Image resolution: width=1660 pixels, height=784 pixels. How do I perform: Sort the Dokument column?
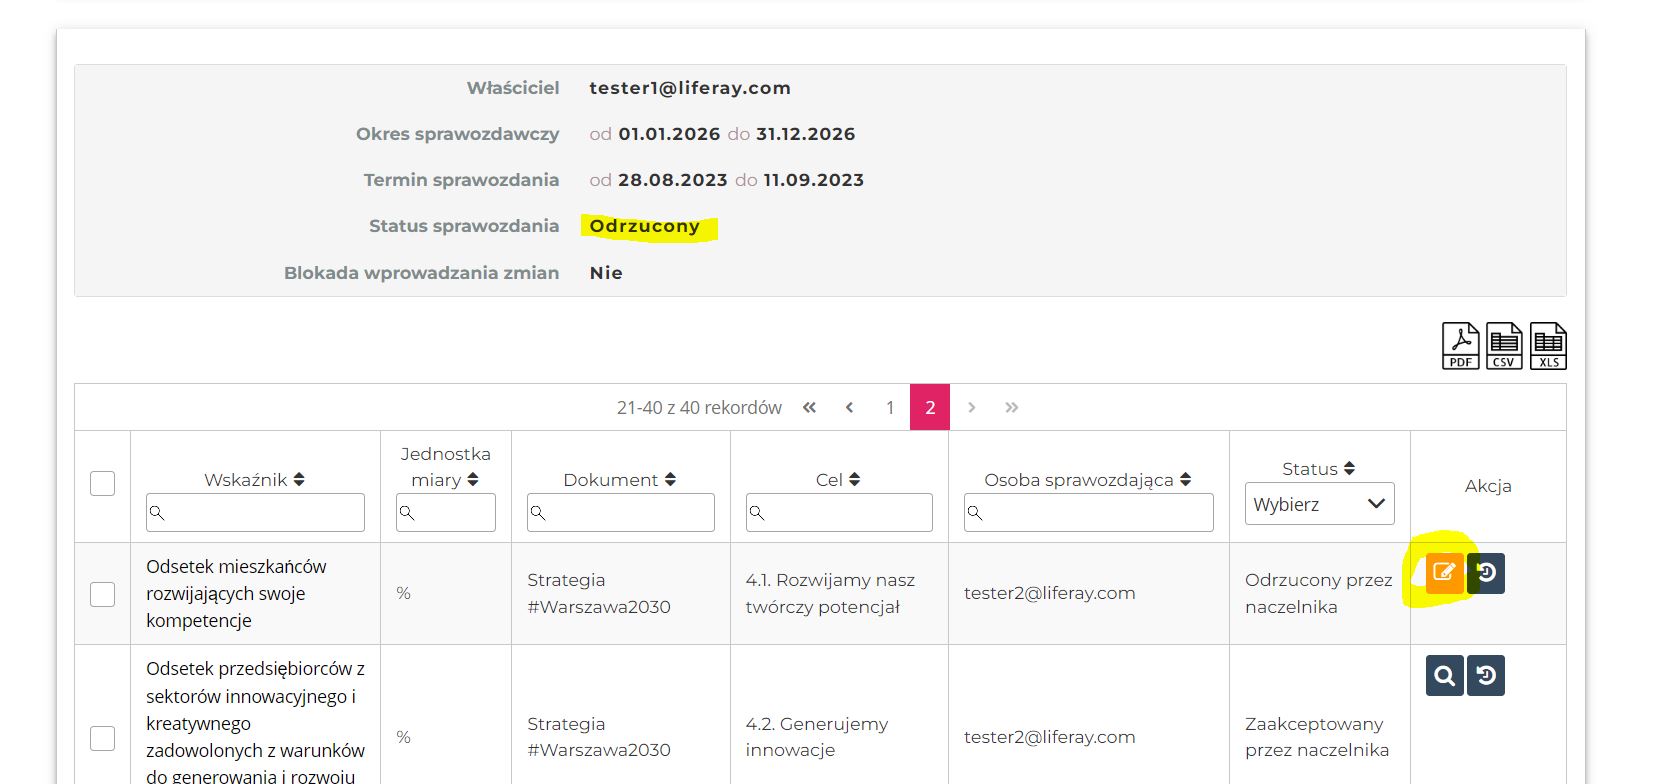pyautogui.click(x=670, y=480)
